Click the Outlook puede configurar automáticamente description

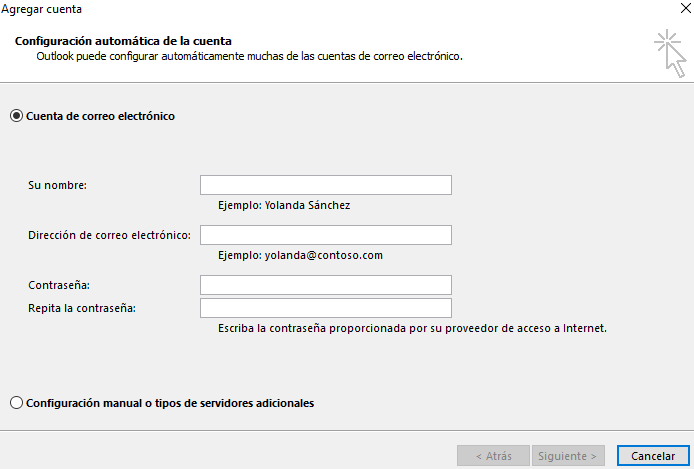[250, 57]
